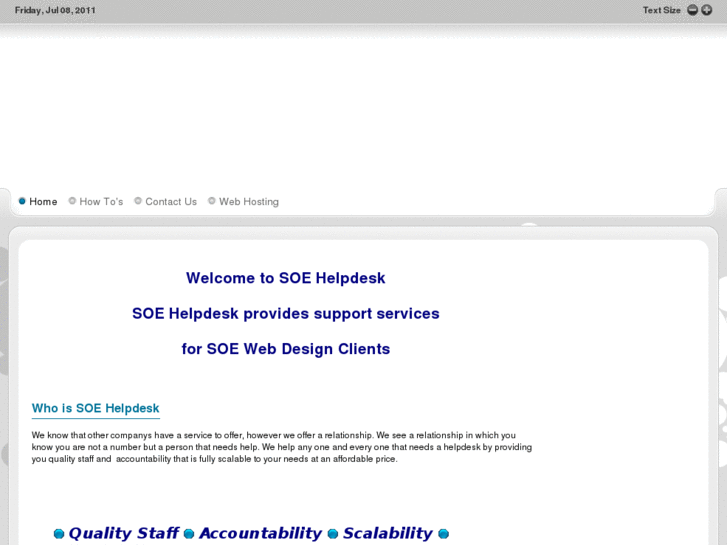
Task: Click the date Friday, Jul 08, 2011
Action: coord(55,10)
